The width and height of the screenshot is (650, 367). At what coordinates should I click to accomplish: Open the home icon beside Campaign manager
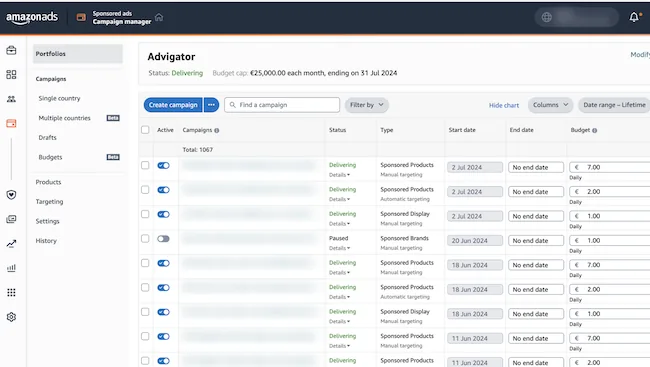click(x=159, y=17)
